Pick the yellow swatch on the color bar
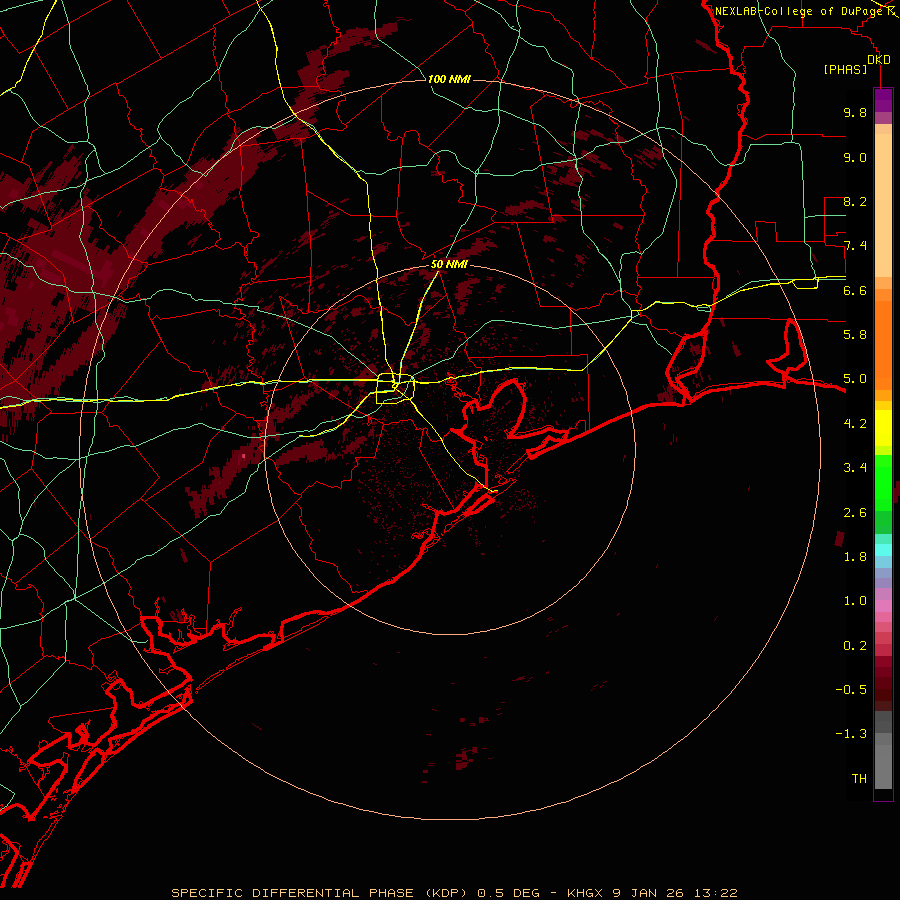This screenshot has width=900, height=900. tap(883, 428)
